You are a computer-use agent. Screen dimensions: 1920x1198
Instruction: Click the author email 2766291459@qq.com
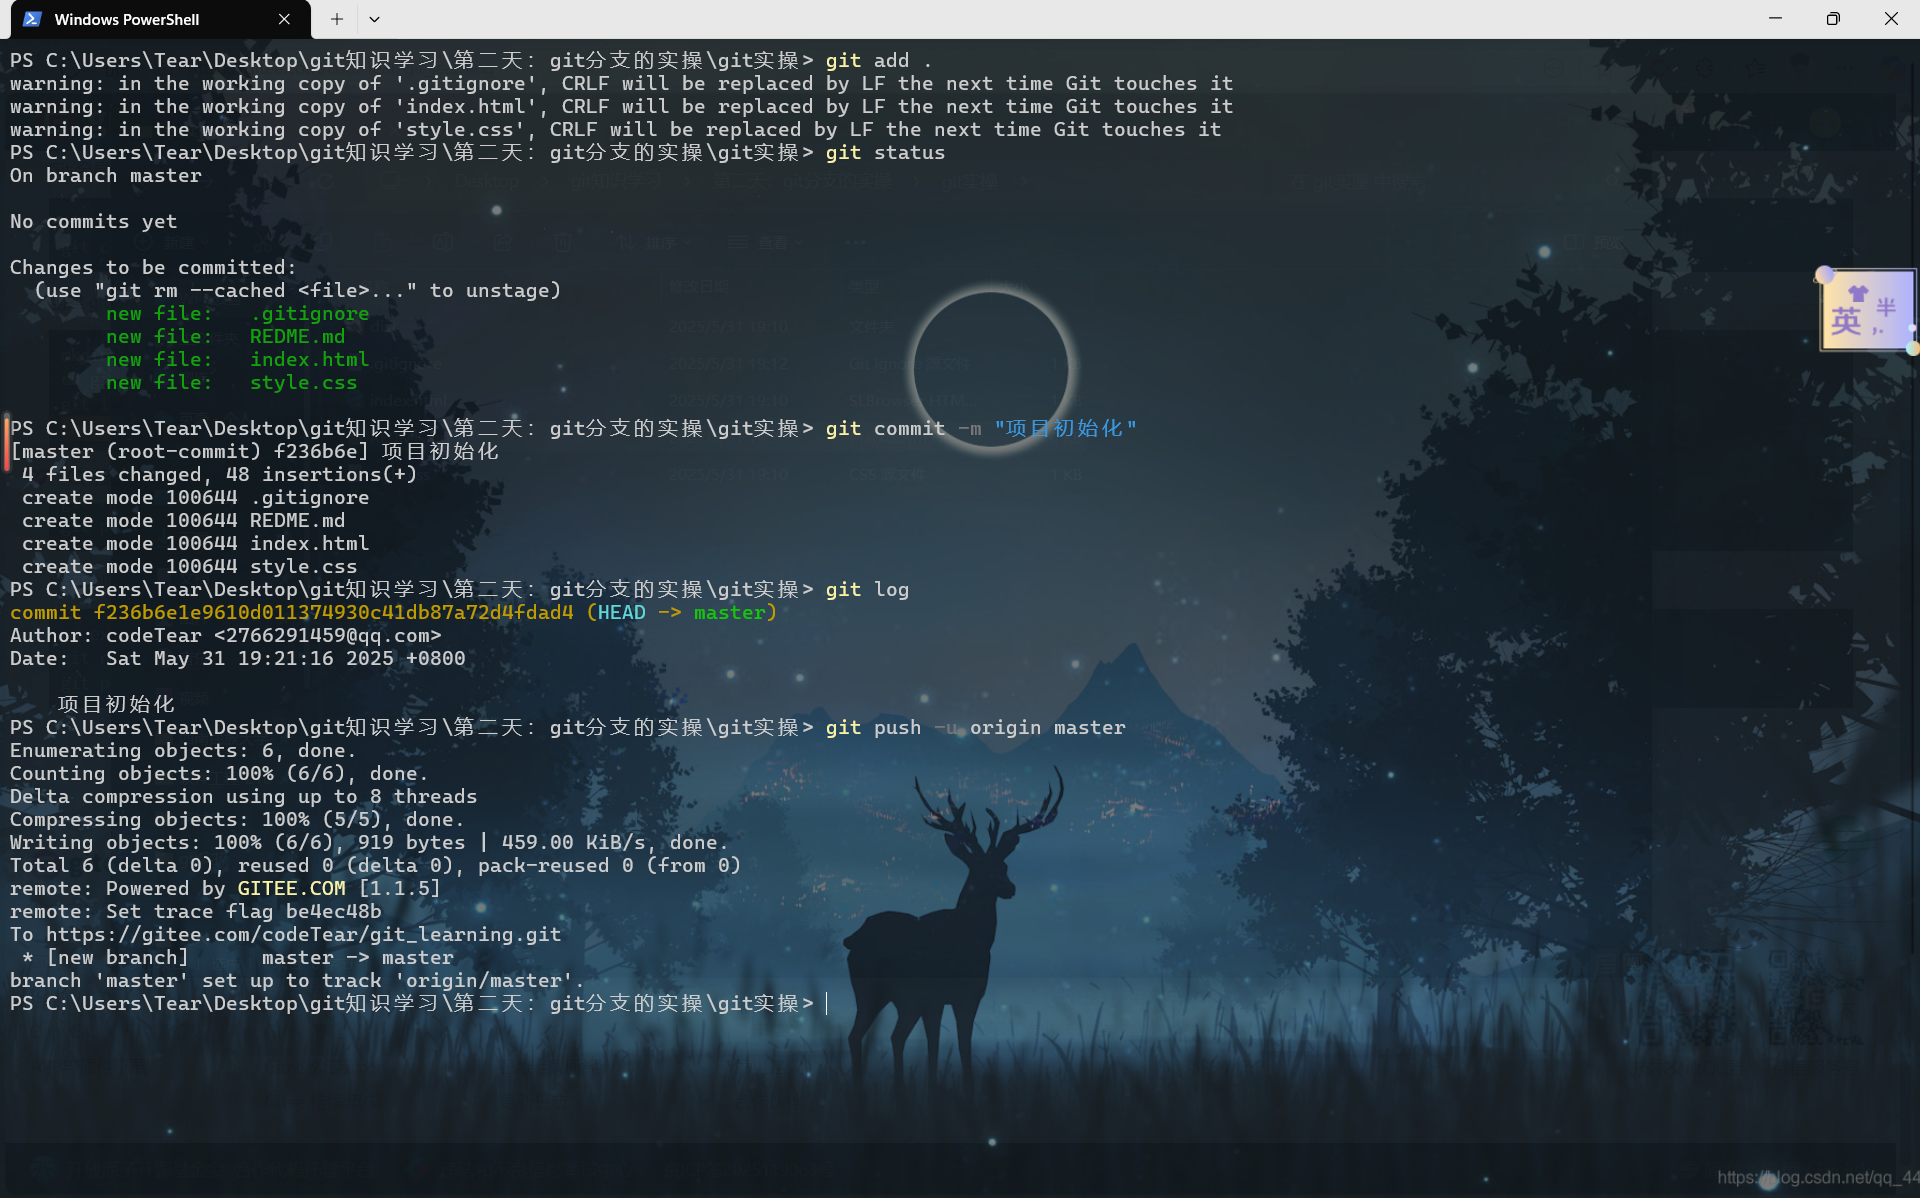326,635
